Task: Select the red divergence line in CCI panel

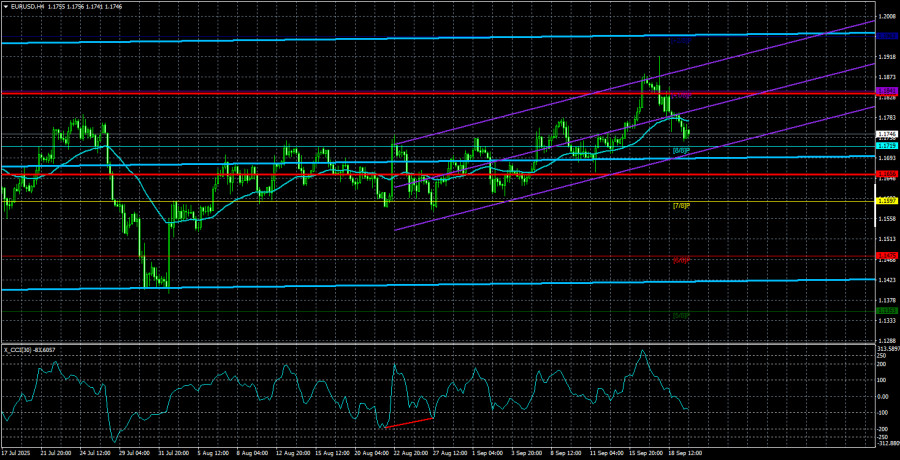Action: tap(408, 422)
